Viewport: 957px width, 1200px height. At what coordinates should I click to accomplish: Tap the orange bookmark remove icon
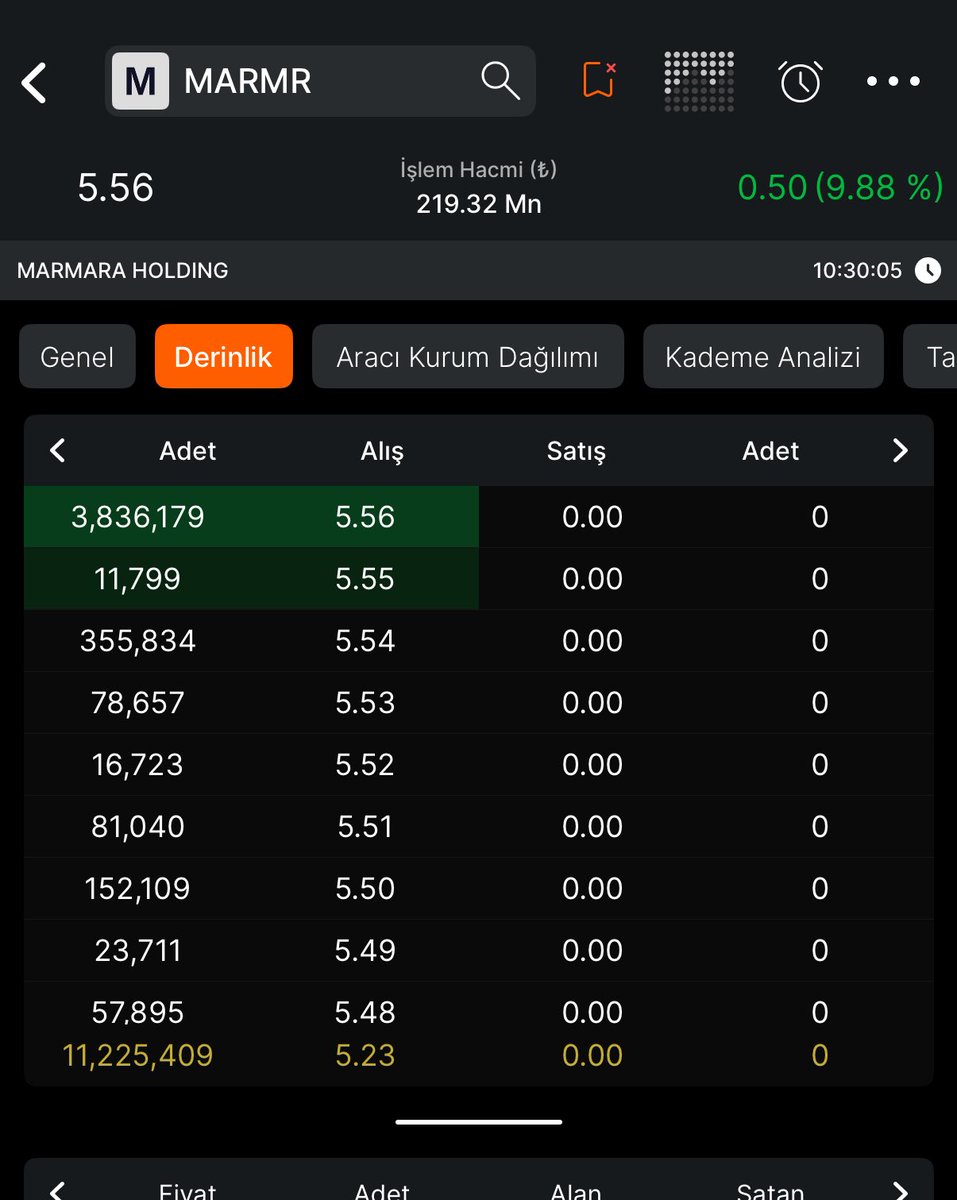click(x=599, y=80)
